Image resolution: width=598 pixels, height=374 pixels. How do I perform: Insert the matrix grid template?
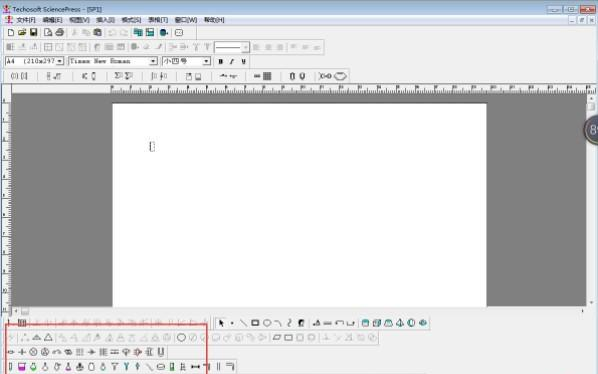pyautogui.click(x=267, y=76)
